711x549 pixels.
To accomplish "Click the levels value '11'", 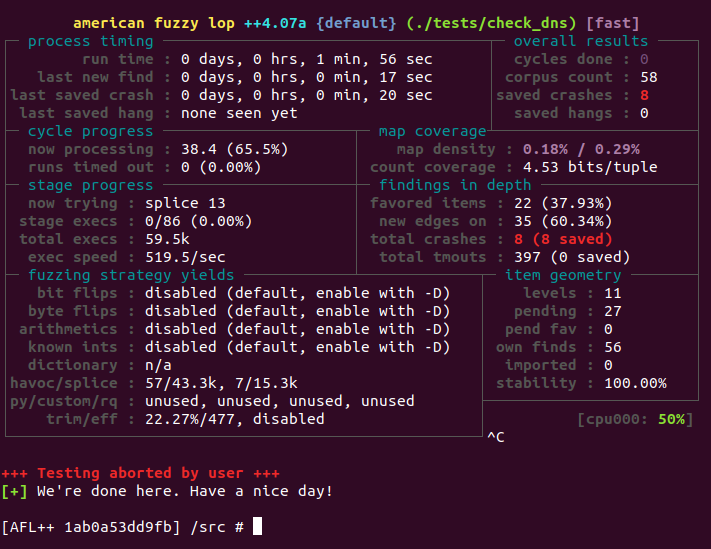I will point(613,293).
